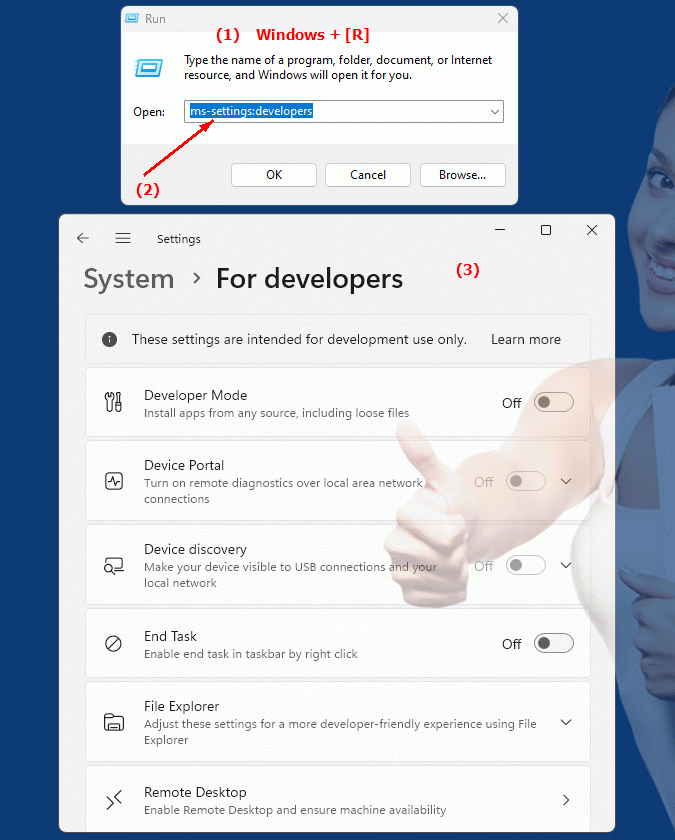Click the For developers heading
Image resolution: width=675 pixels, height=840 pixels.
pyautogui.click(x=309, y=279)
